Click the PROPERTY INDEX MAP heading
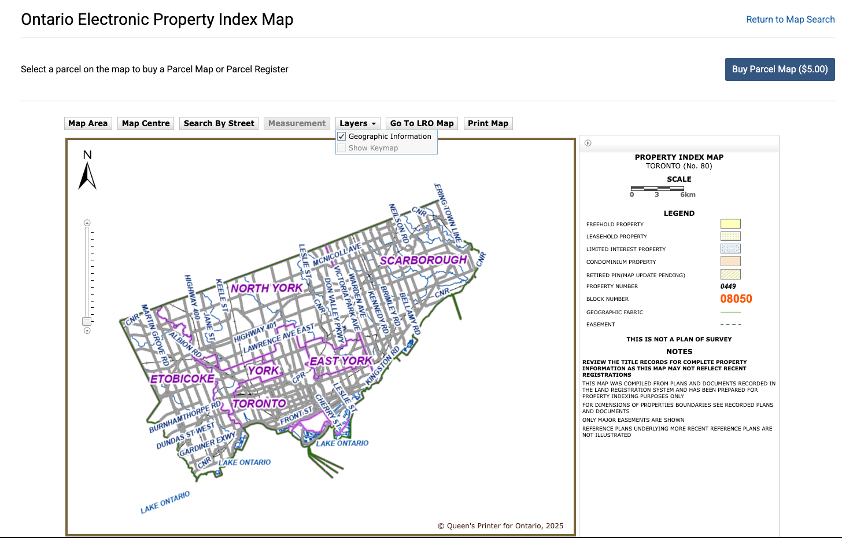 (679, 157)
